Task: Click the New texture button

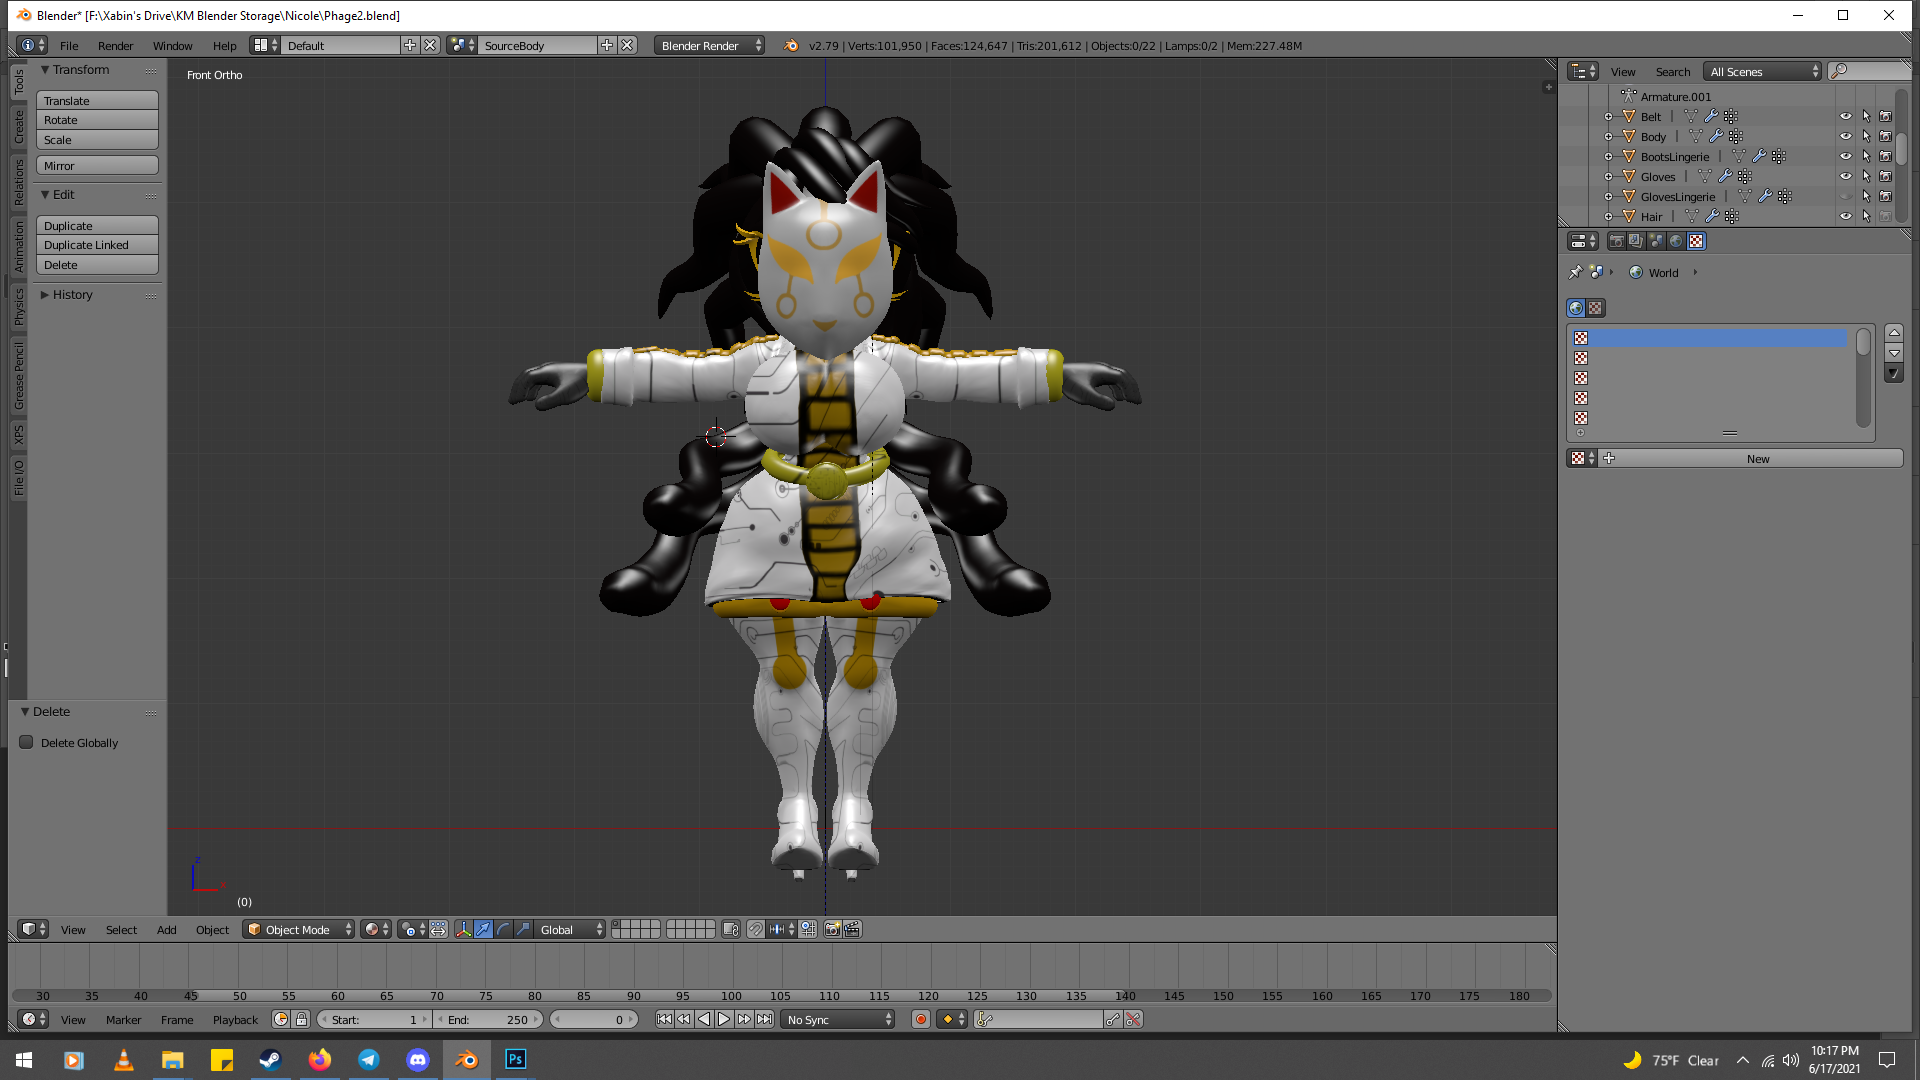Action: 1757,459
